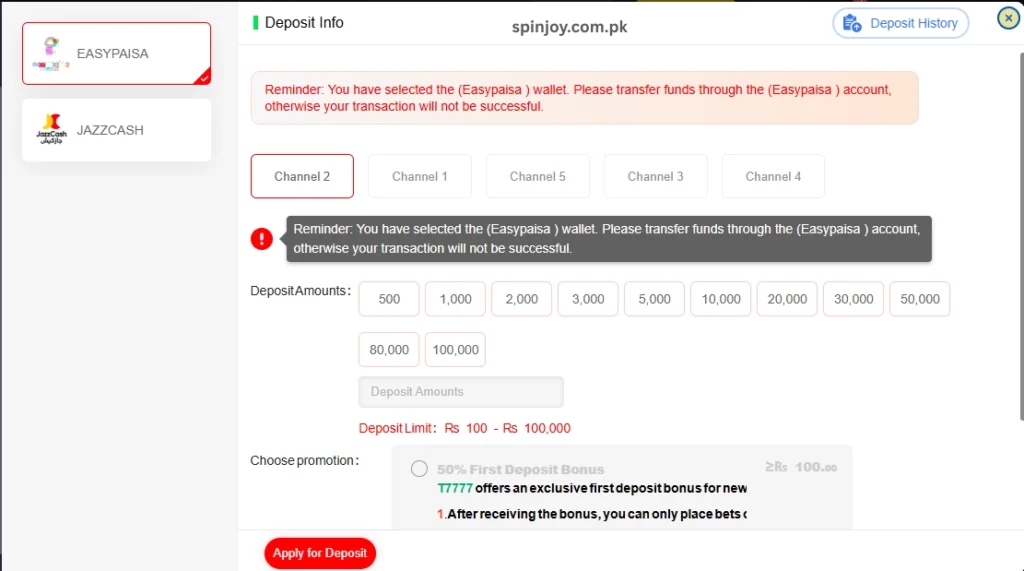Click the spinjoy.com.pk title text

569,27
